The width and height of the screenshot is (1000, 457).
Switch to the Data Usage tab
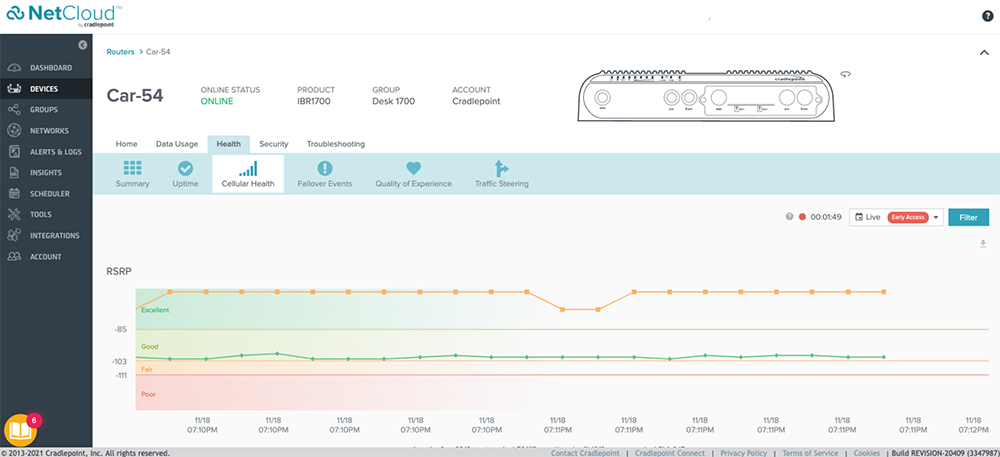tap(177, 144)
